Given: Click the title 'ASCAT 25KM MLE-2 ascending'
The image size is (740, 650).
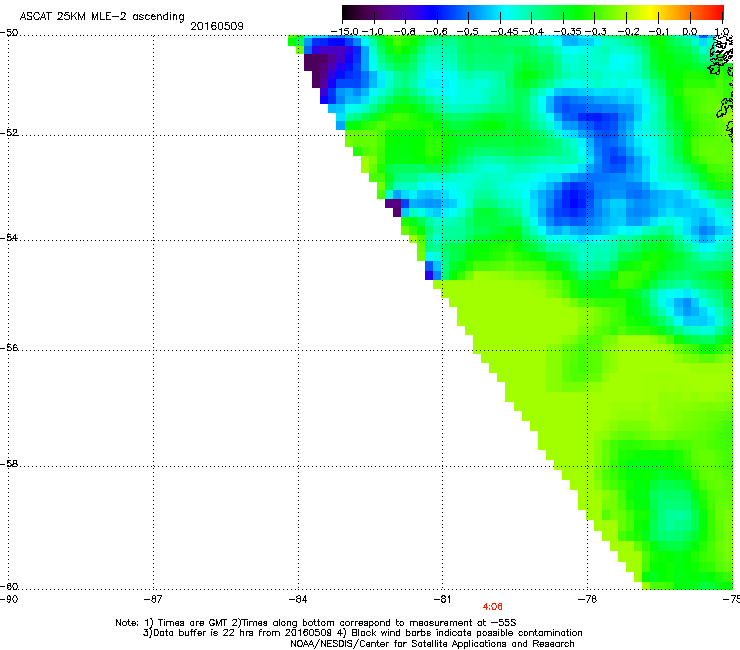Looking at the screenshot, I should pyautogui.click(x=102, y=17).
